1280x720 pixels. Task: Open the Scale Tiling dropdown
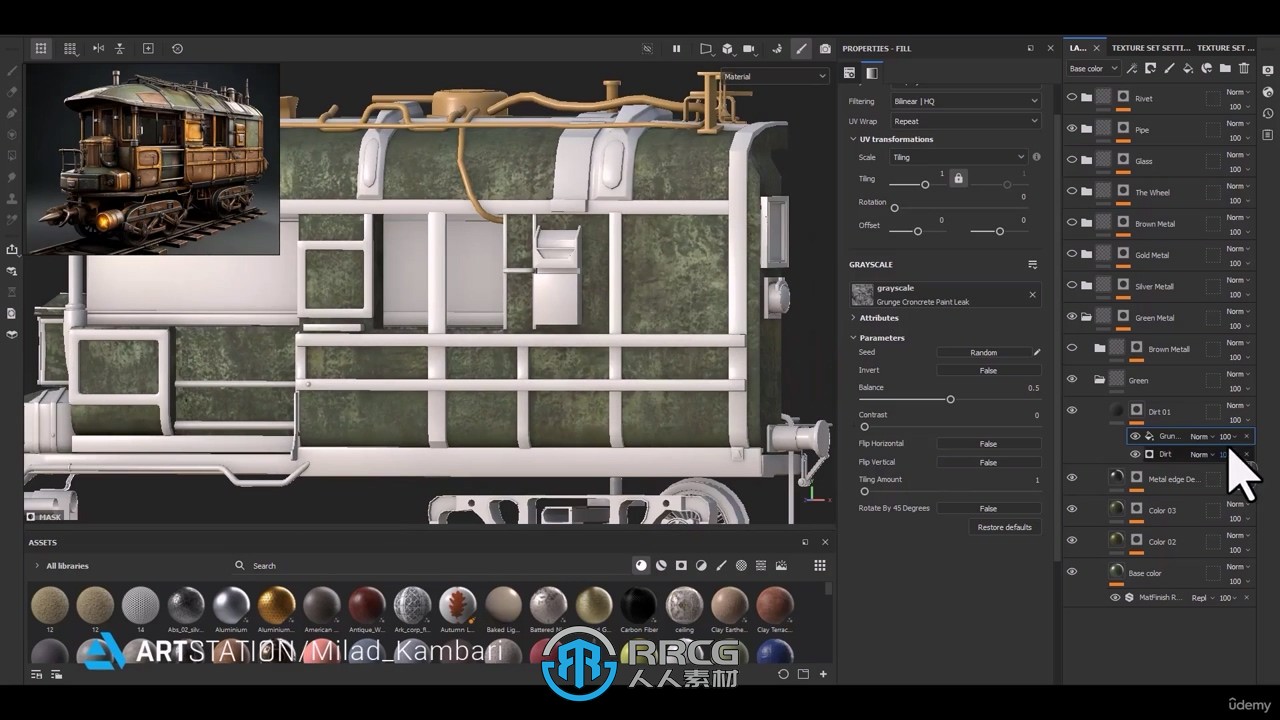click(x=958, y=157)
